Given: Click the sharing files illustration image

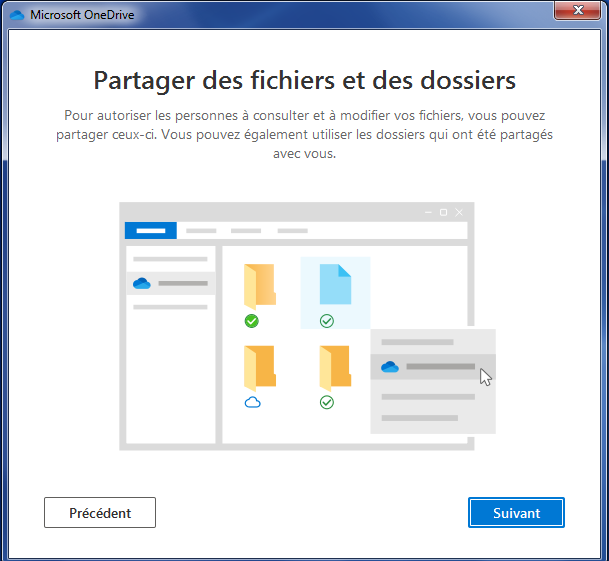Looking at the screenshot, I should click(307, 326).
